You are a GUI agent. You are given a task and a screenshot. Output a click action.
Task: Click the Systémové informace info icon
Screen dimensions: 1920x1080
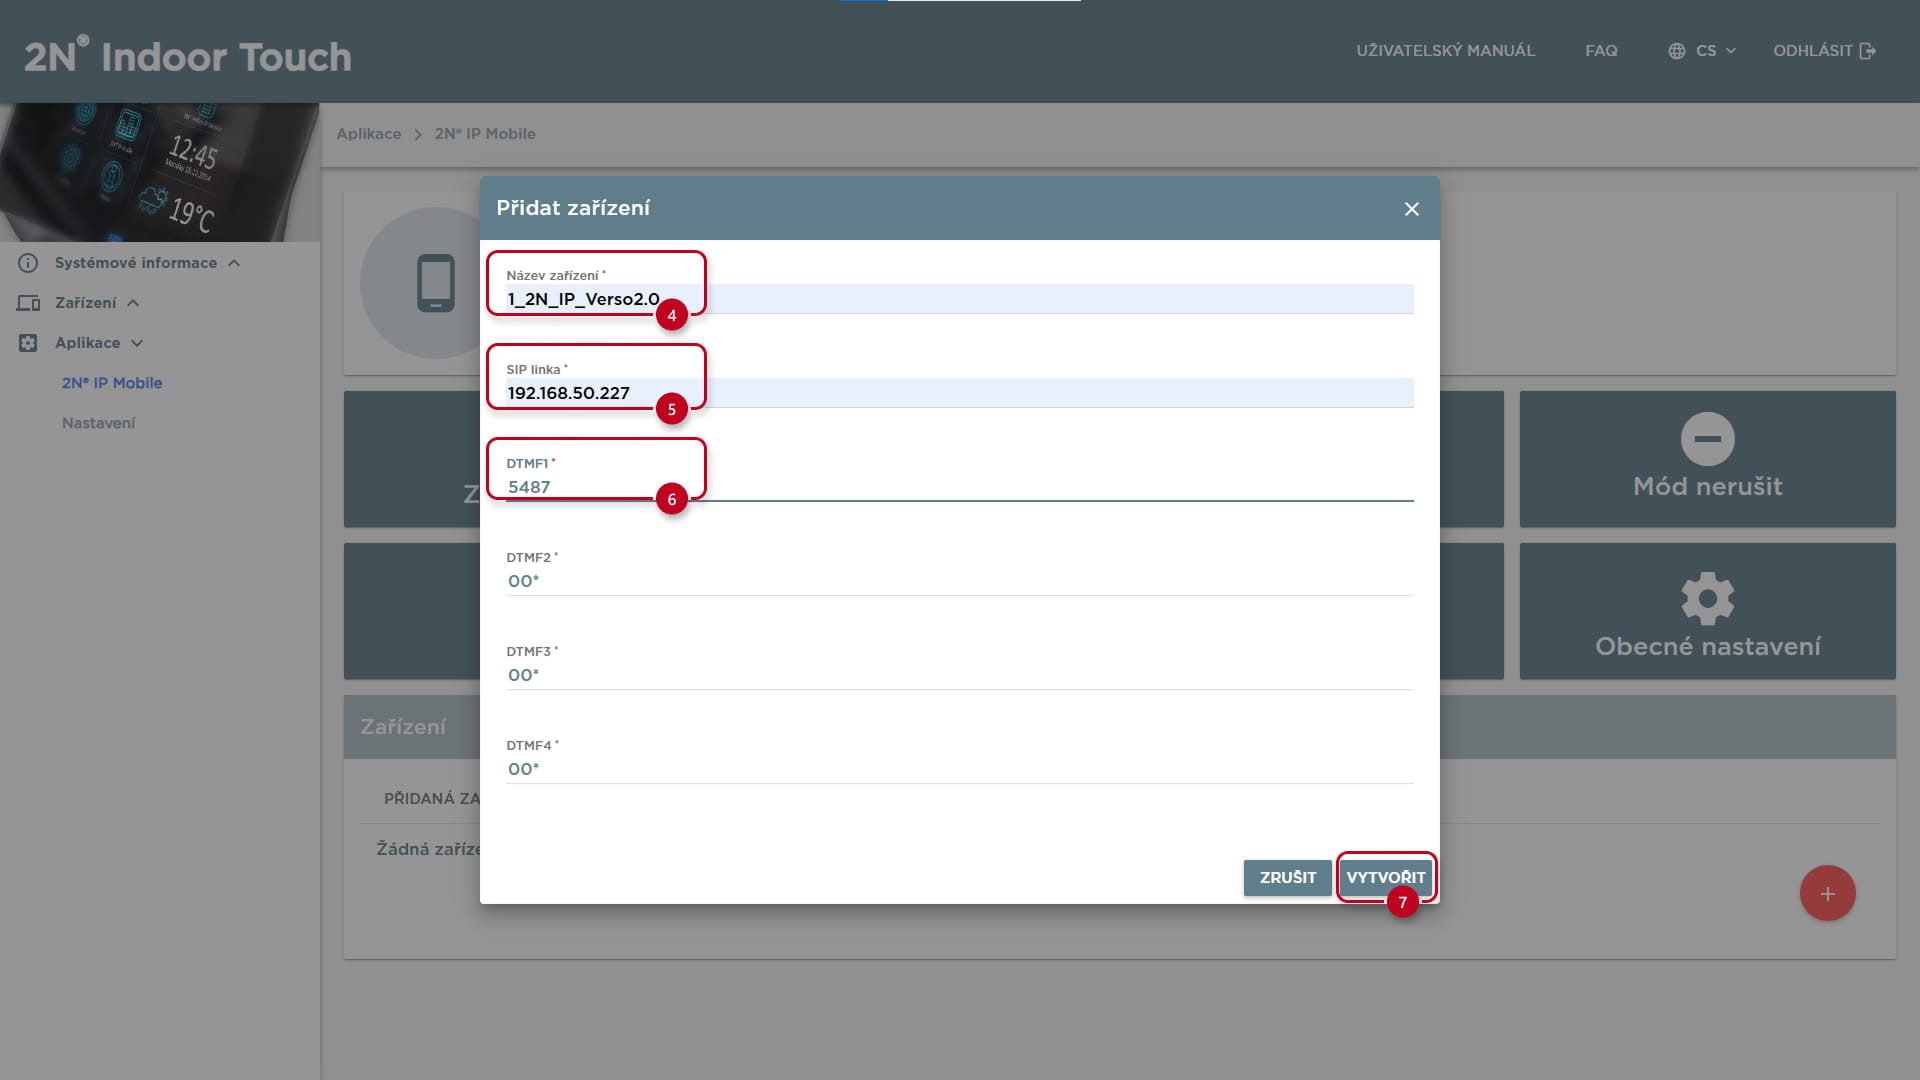point(28,263)
